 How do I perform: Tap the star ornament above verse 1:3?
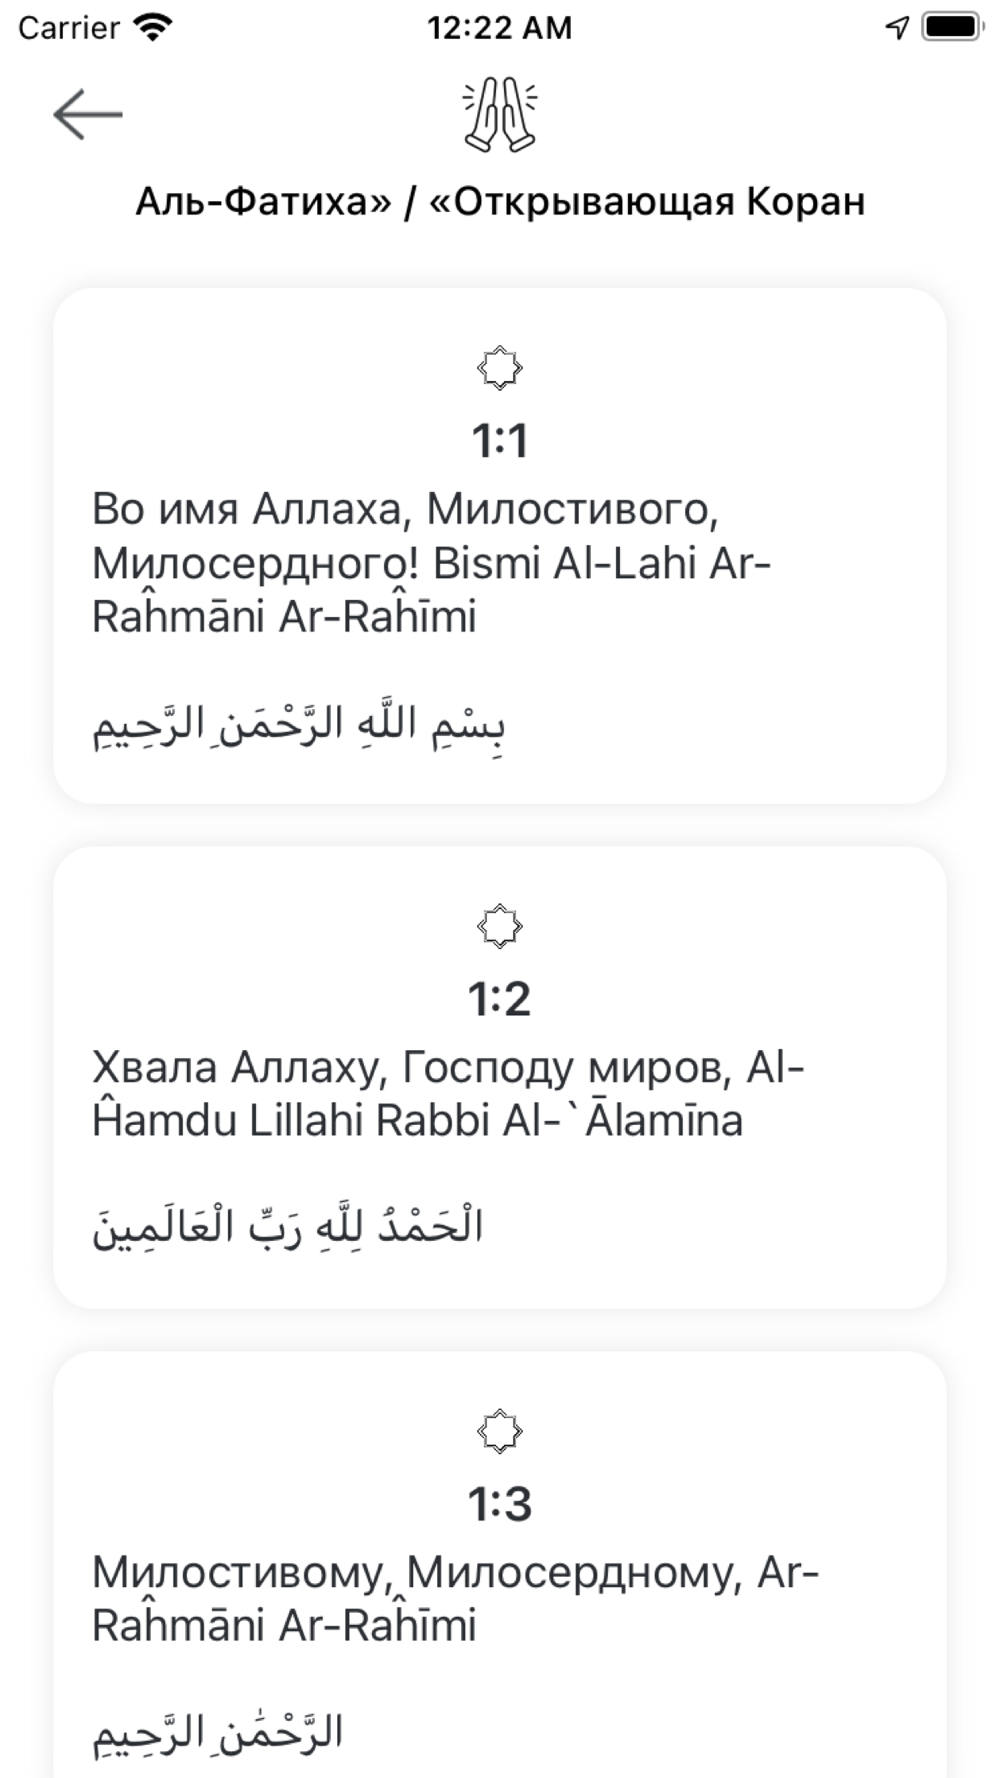pos(500,1432)
